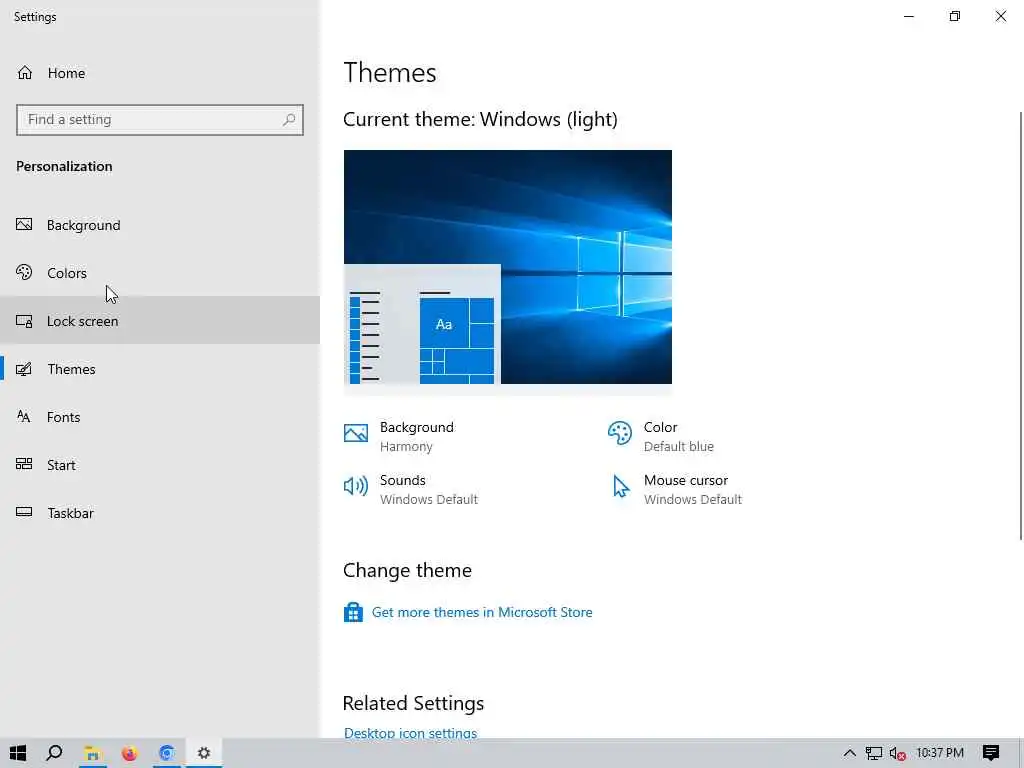This screenshot has height=768, width=1024.
Task: Click the Home house icon
Action: (x=25, y=72)
